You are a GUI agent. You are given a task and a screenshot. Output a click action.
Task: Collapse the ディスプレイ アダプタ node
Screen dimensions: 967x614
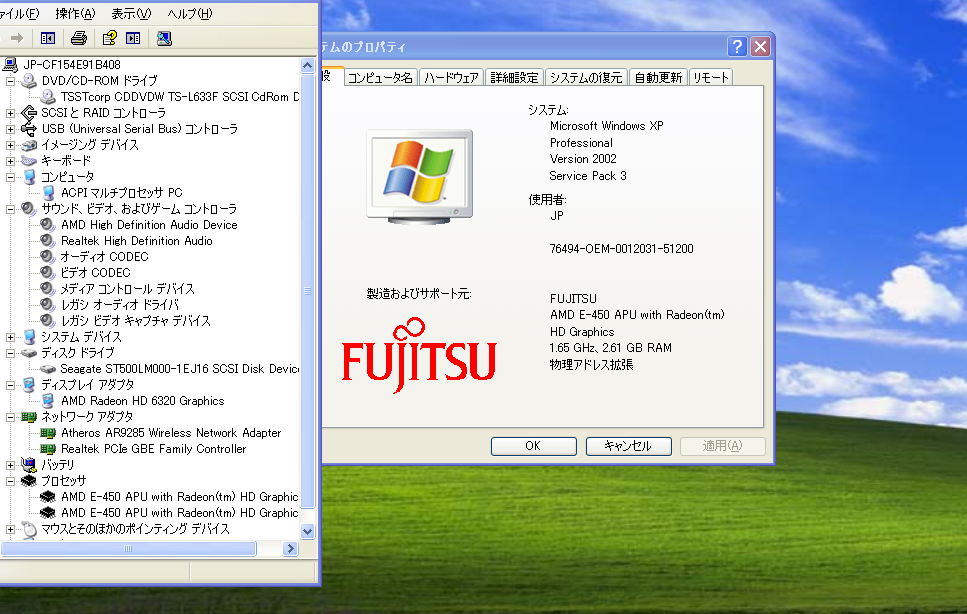click(10, 385)
